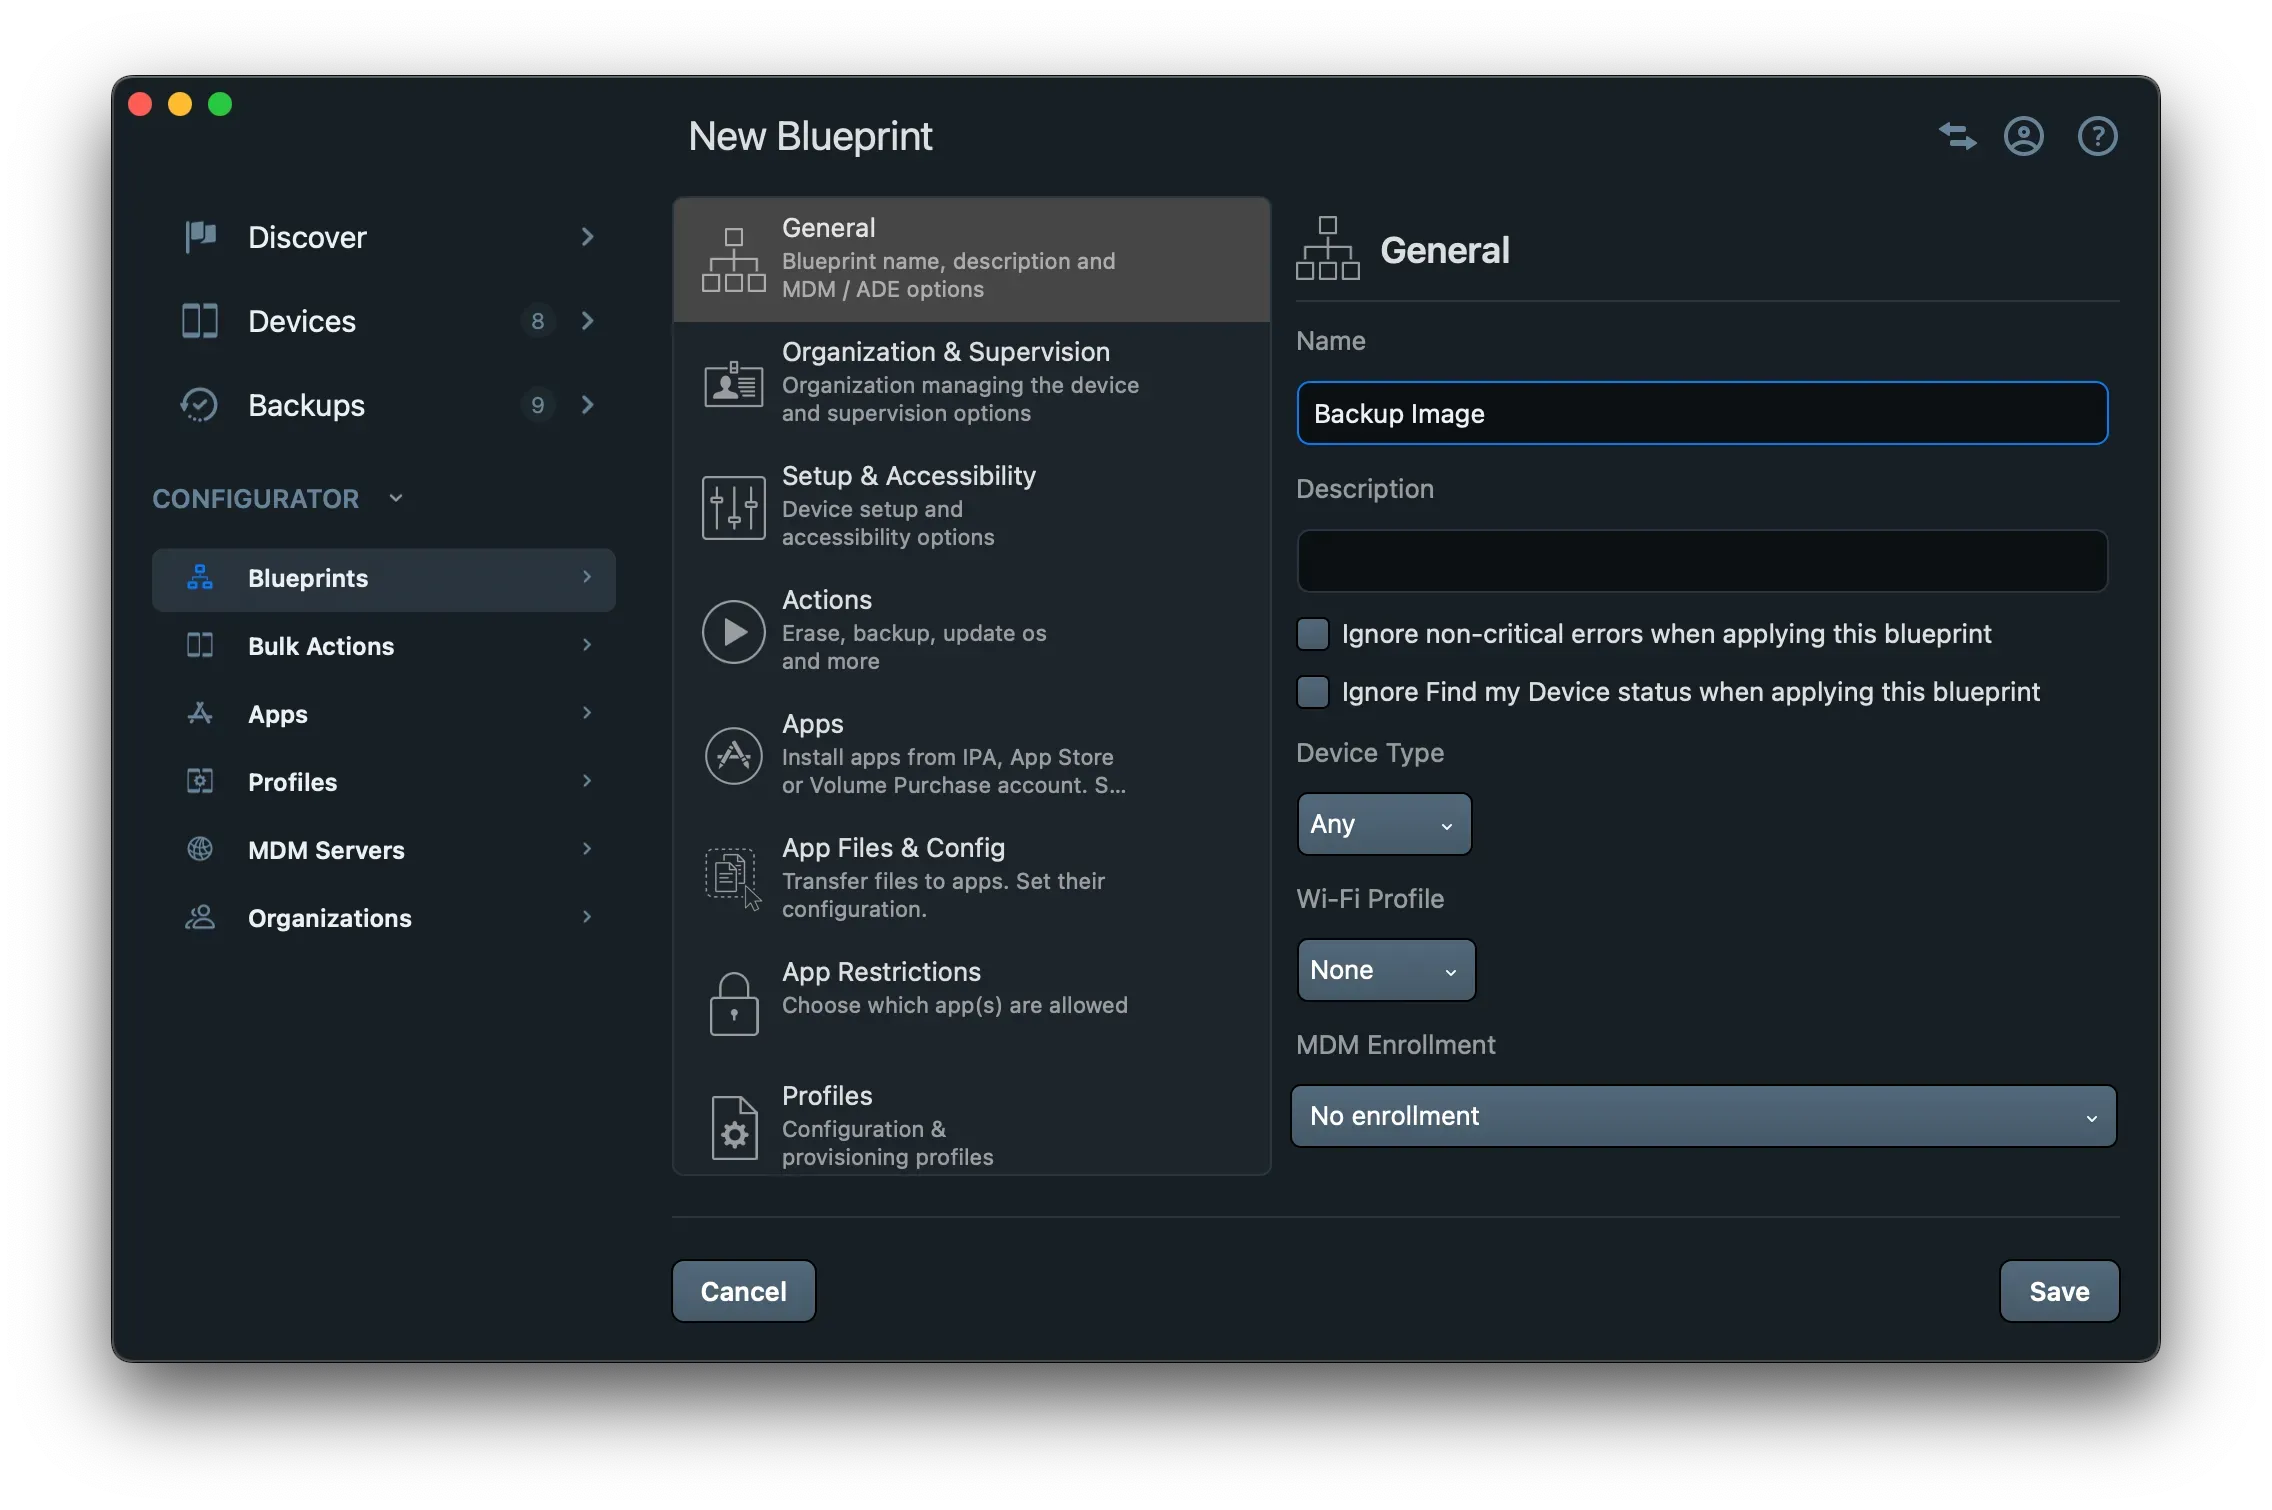Open the Wi-Fi Profile dropdown

click(x=1385, y=969)
